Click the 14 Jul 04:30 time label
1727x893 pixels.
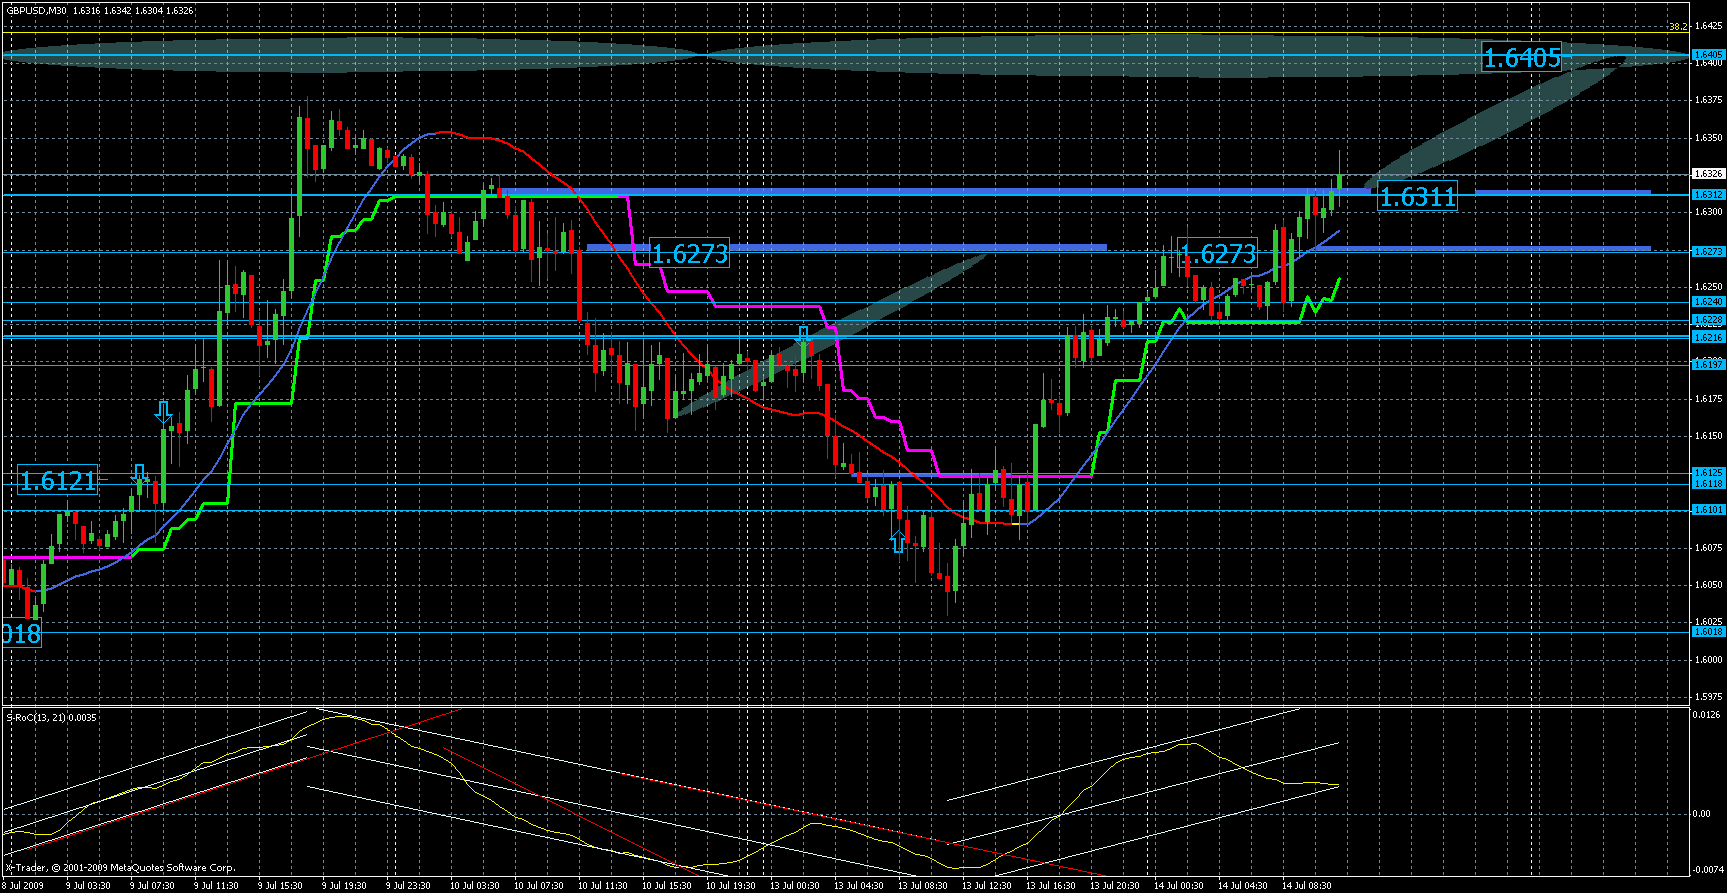1243,886
